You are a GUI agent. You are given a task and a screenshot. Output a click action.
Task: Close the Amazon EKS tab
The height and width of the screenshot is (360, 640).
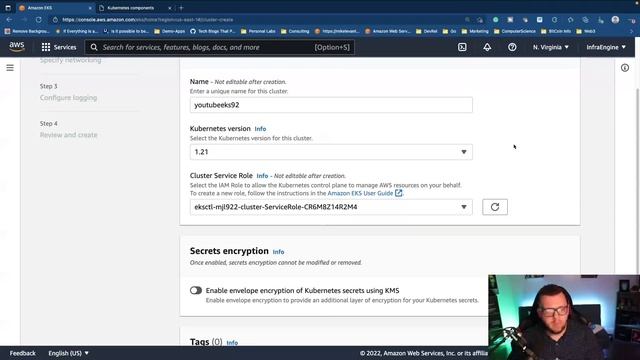(90, 8)
